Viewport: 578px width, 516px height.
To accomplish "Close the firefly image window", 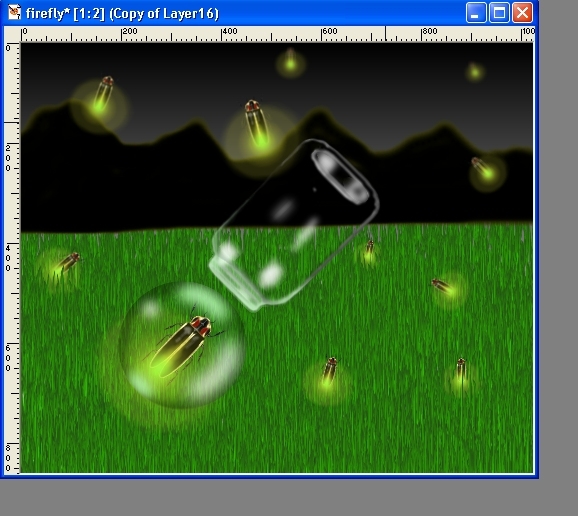I will [522, 13].
